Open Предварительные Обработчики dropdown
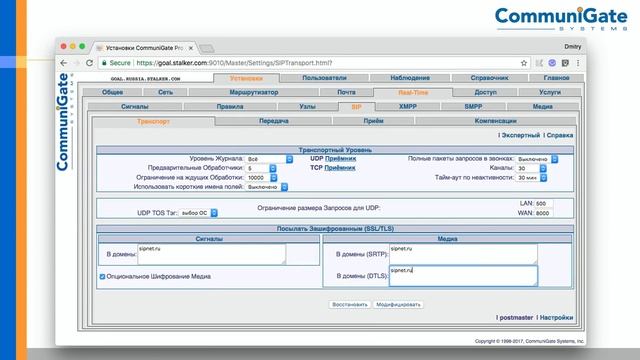This screenshot has height=360, width=640. coord(261,168)
